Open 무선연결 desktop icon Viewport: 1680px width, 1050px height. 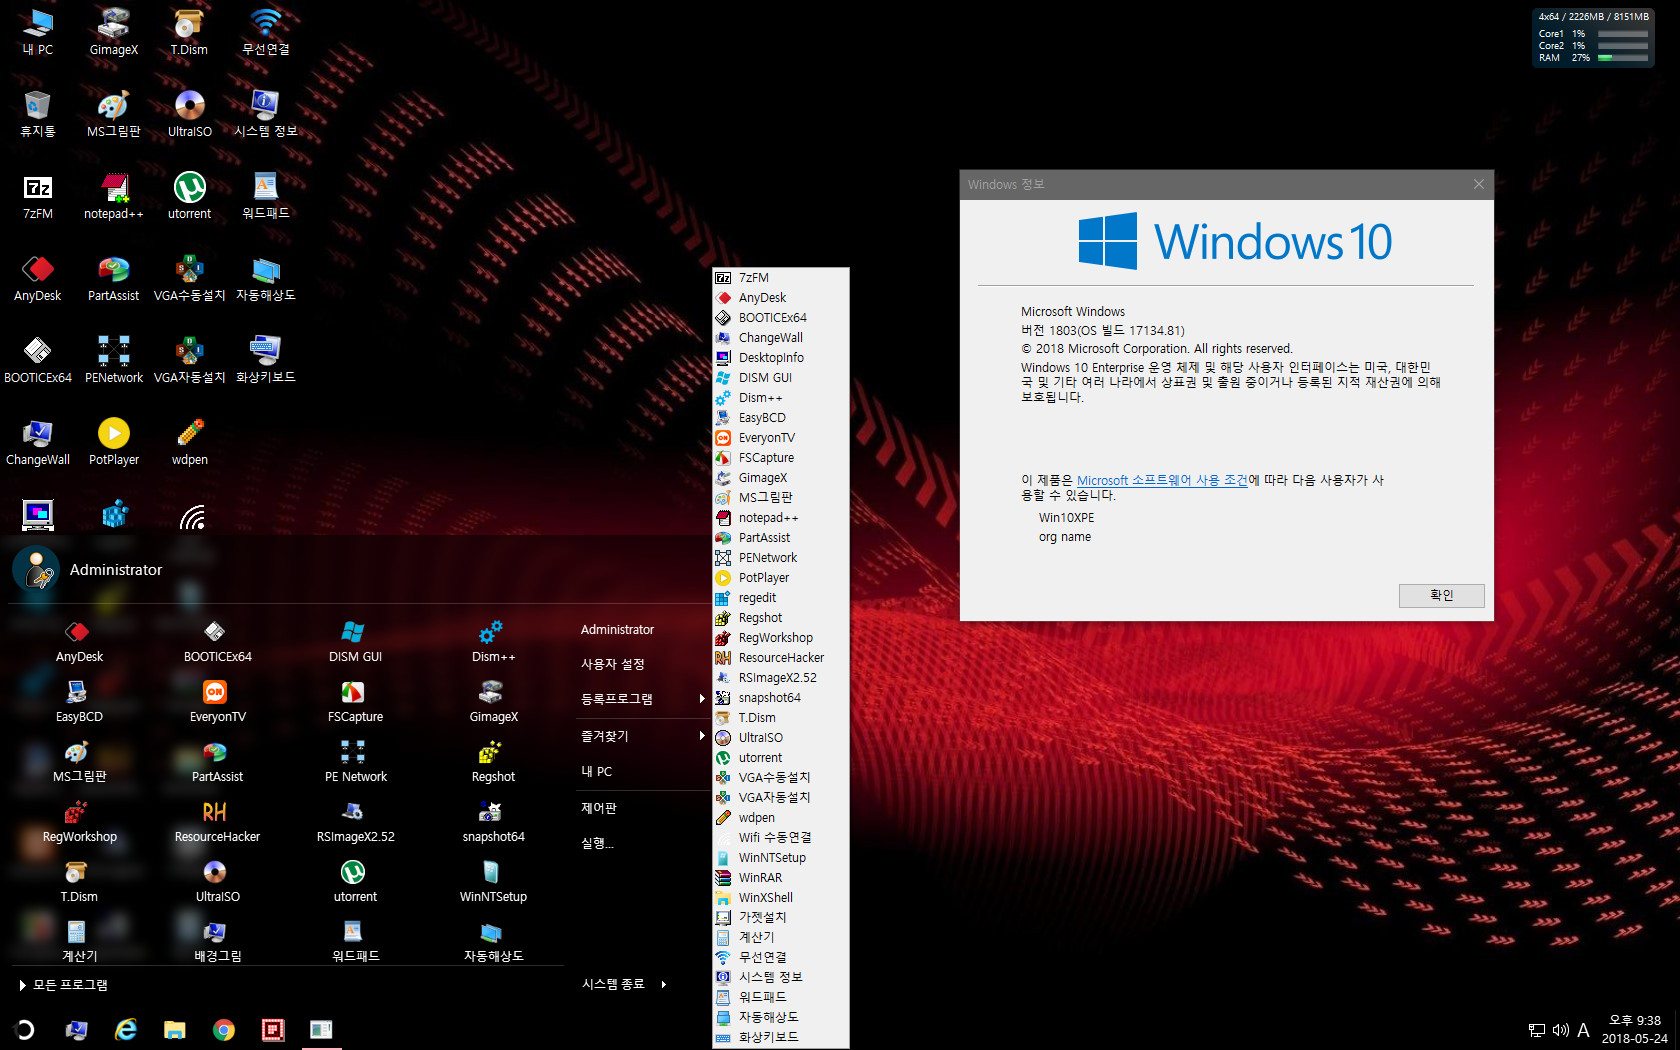[x=265, y=31]
